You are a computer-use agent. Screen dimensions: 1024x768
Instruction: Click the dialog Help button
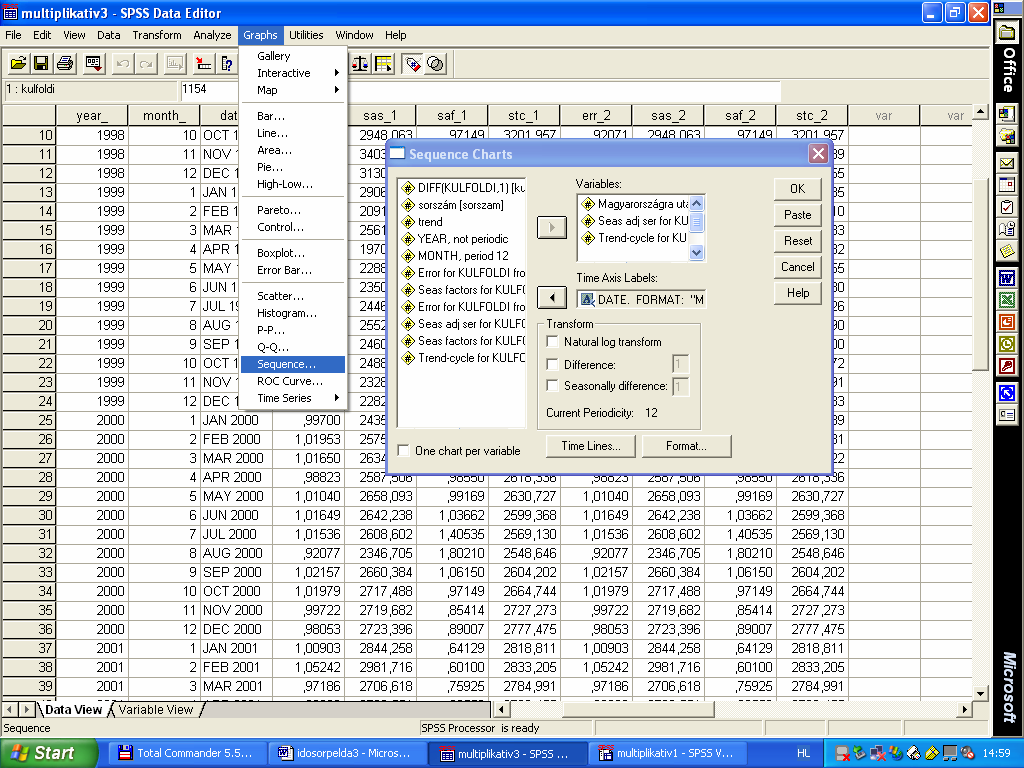(797, 293)
